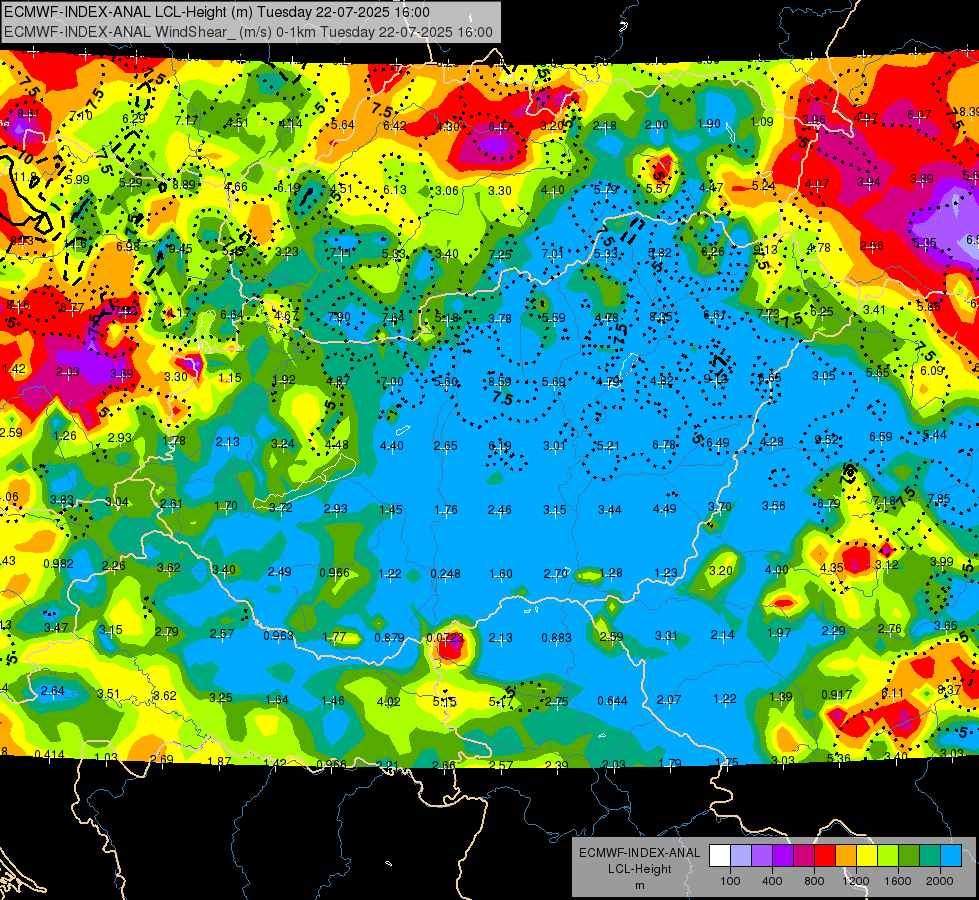Click the wind shear value '0.883'
The image size is (979, 900).
(556, 638)
